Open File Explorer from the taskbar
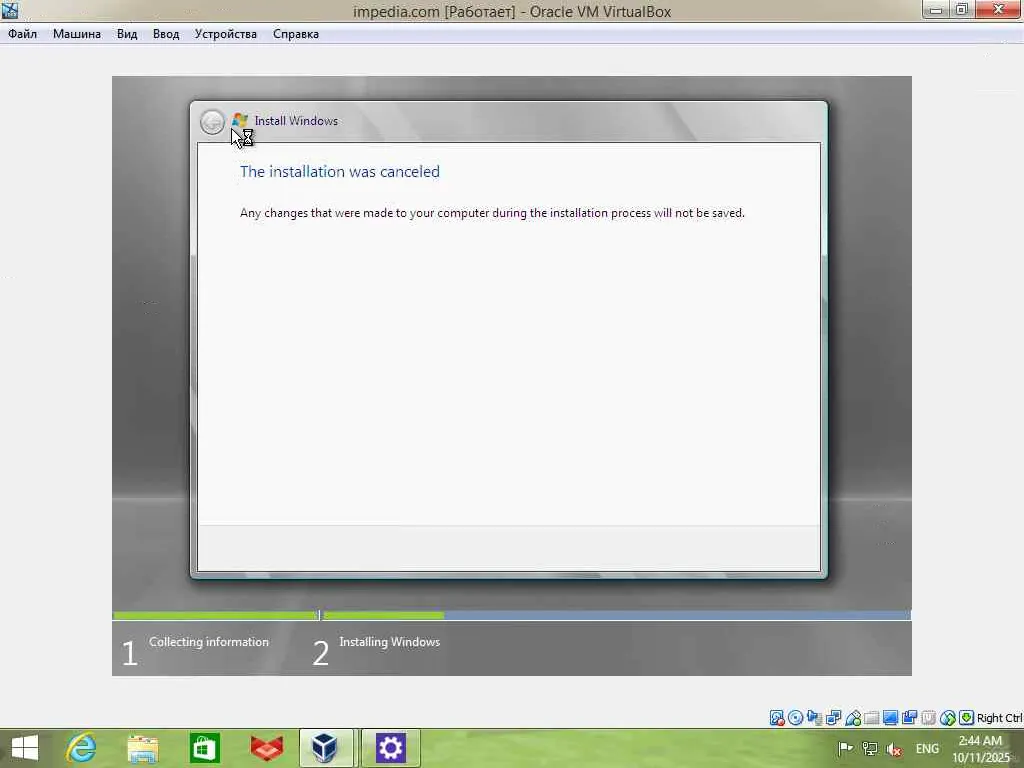Screen dimensions: 1024x768 (x=142, y=748)
